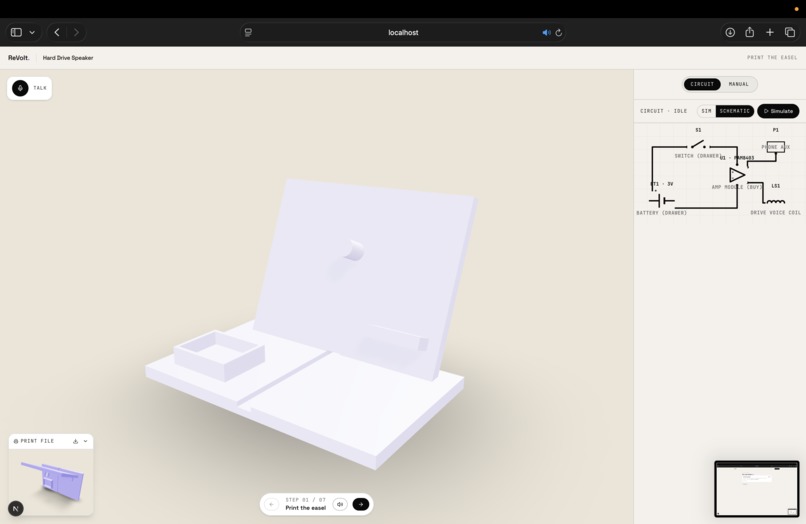The image size is (806, 524).
Task: Click the Hard Drive Speaker project title
Action: [68, 58]
